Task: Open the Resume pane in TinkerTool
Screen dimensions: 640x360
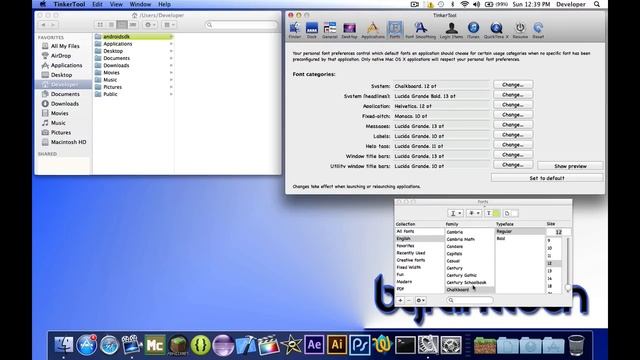Action: (520, 31)
